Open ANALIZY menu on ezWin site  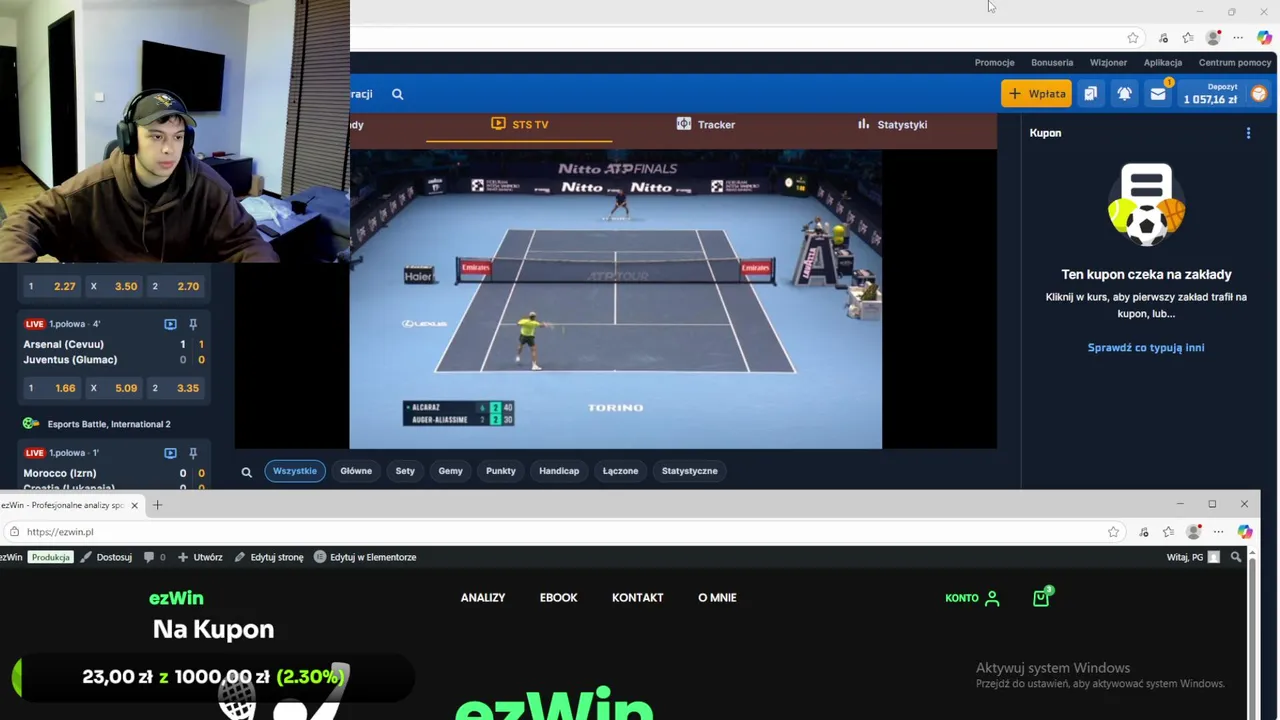(483, 598)
